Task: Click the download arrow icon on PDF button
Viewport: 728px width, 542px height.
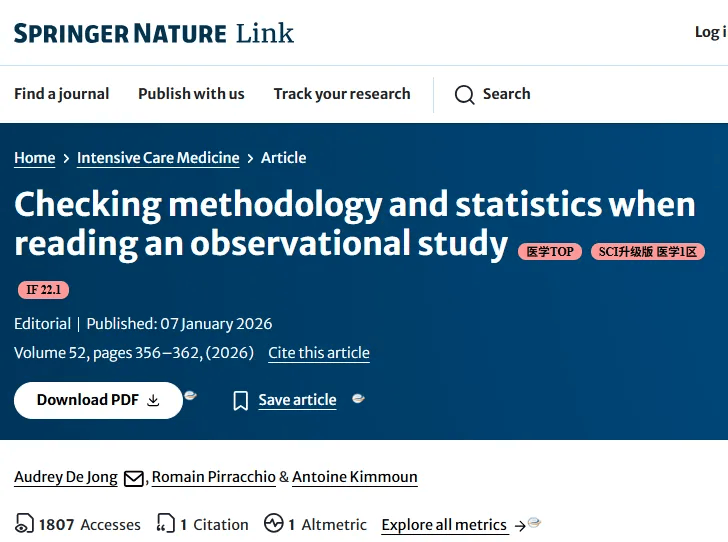Action: click(x=153, y=400)
